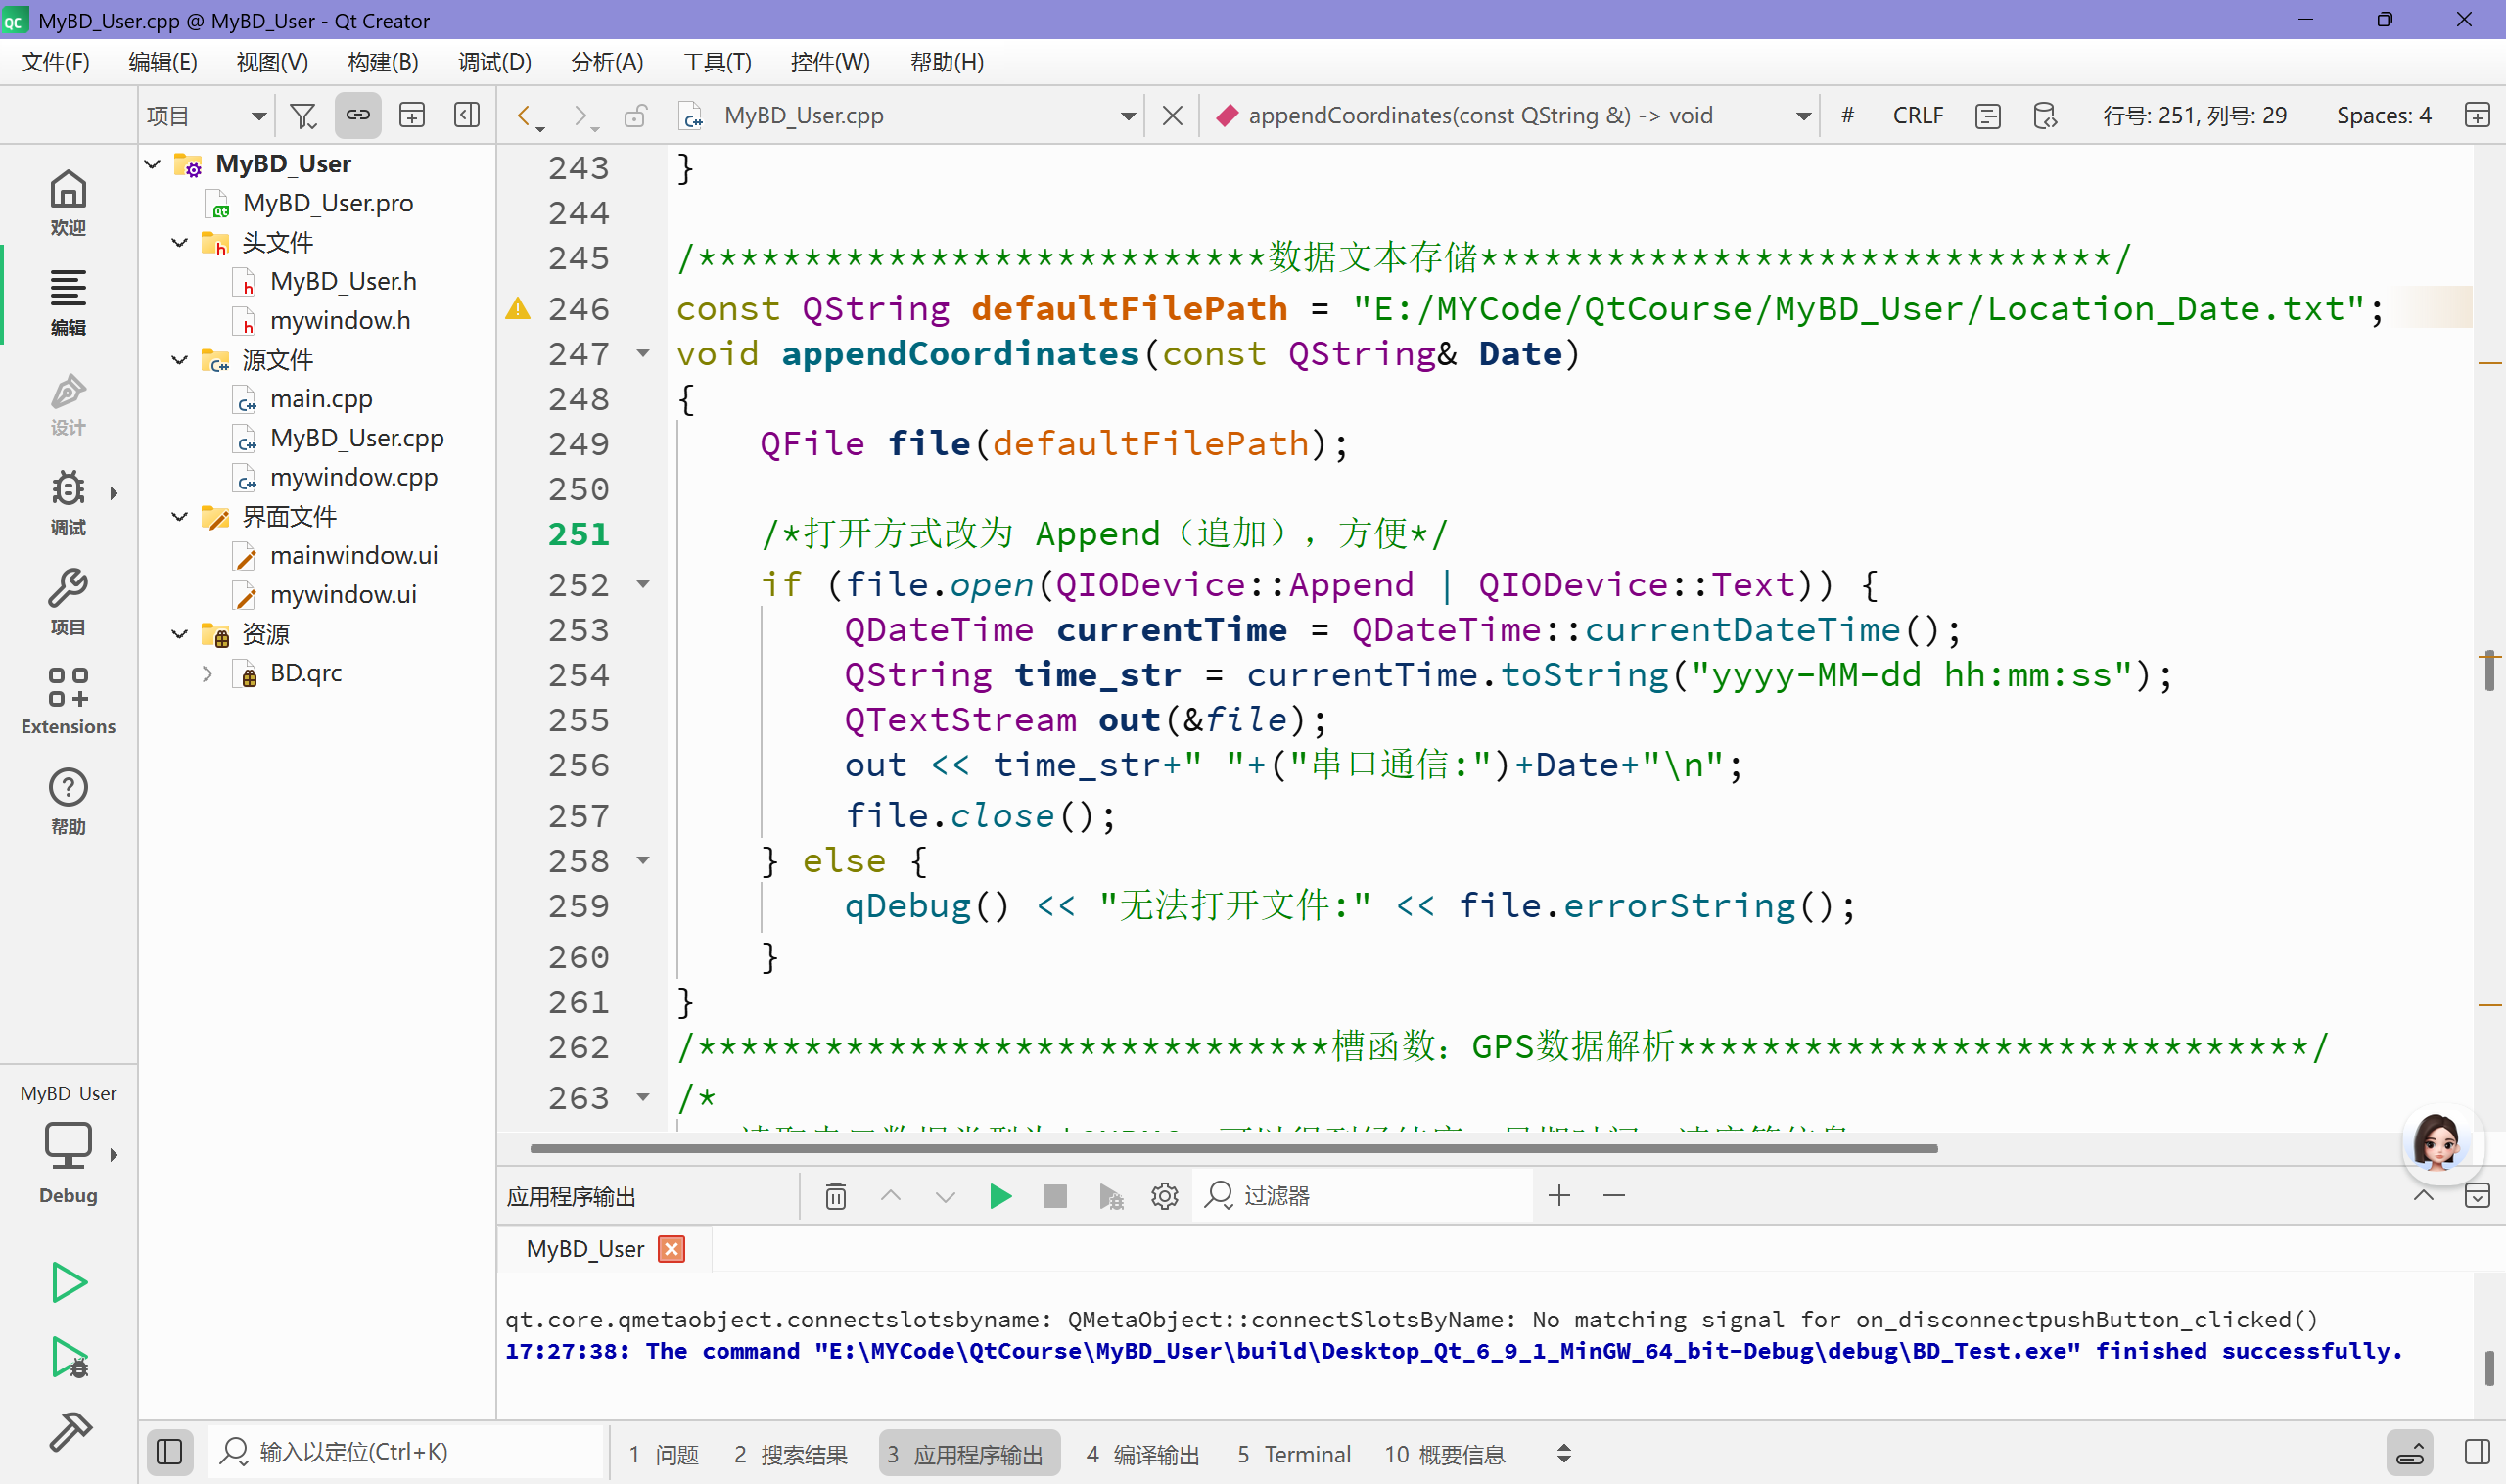Viewport: 2506px width, 1484px height.
Task: Collapse the 头文件 folder in project tree
Action: coord(180,243)
